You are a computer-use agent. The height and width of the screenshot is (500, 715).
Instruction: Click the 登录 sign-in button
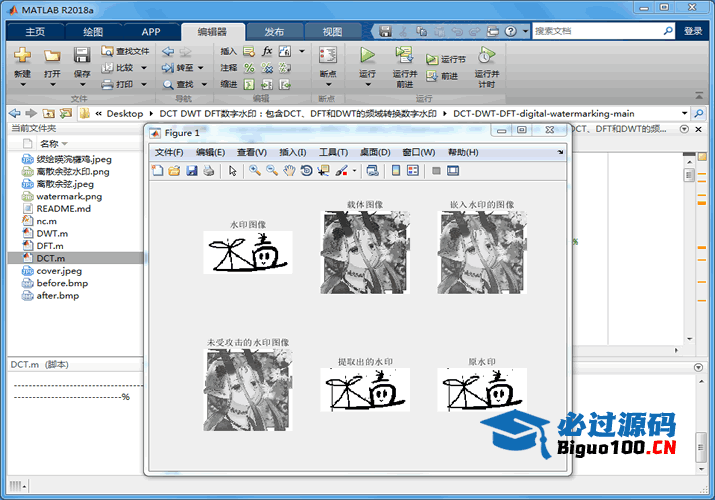point(693,31)
